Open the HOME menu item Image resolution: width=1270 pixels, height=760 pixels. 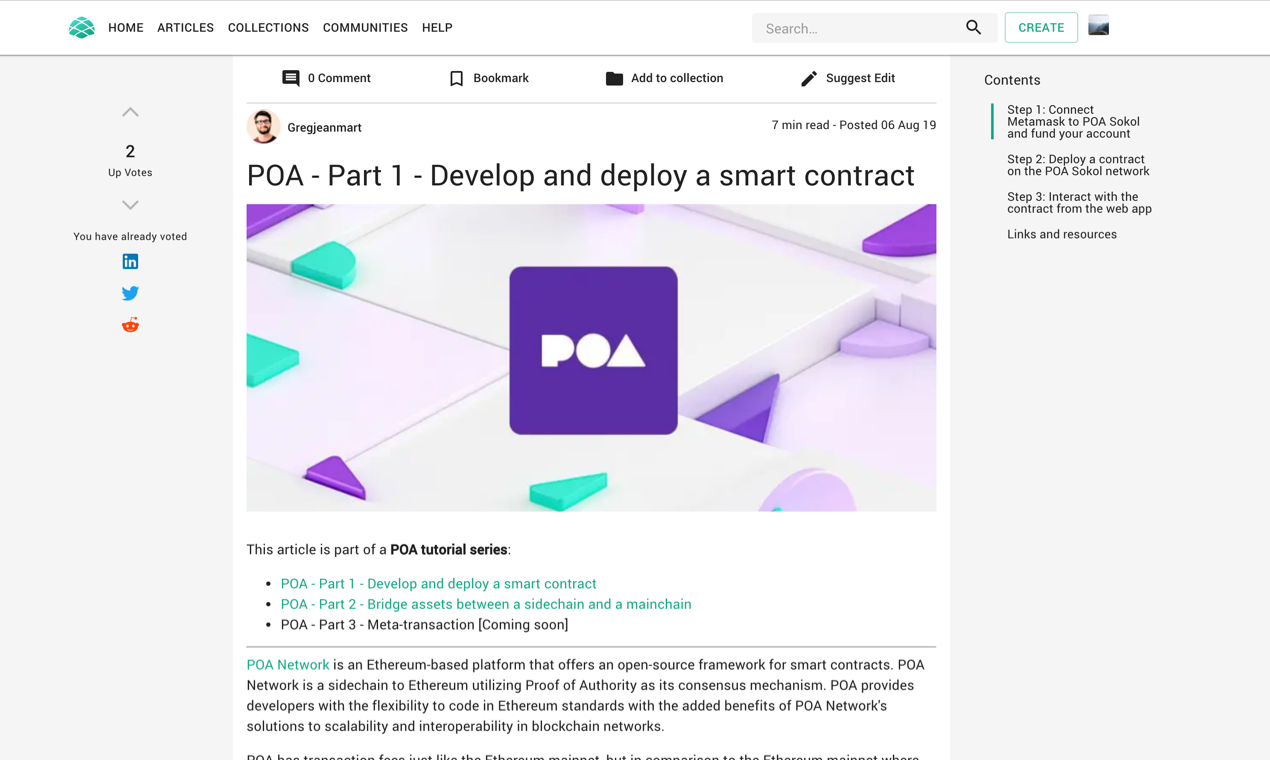pos(126,28)
